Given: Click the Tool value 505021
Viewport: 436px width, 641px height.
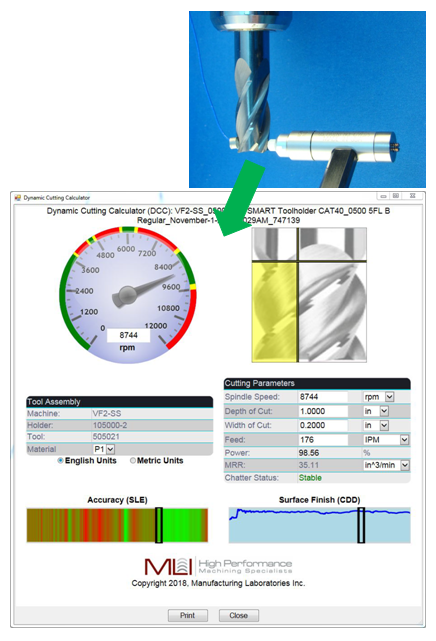Looking at the screenshot, I should (106, 437).
